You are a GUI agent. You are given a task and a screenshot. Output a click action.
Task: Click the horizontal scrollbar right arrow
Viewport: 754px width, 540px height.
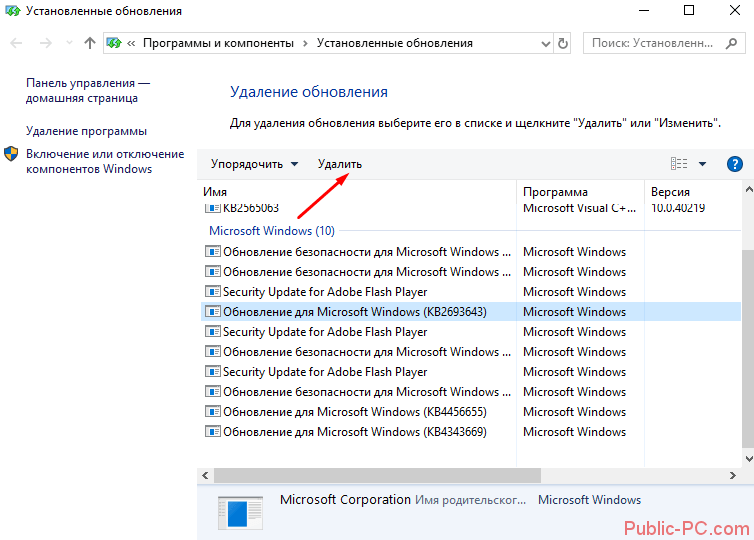tap(732, 476)
